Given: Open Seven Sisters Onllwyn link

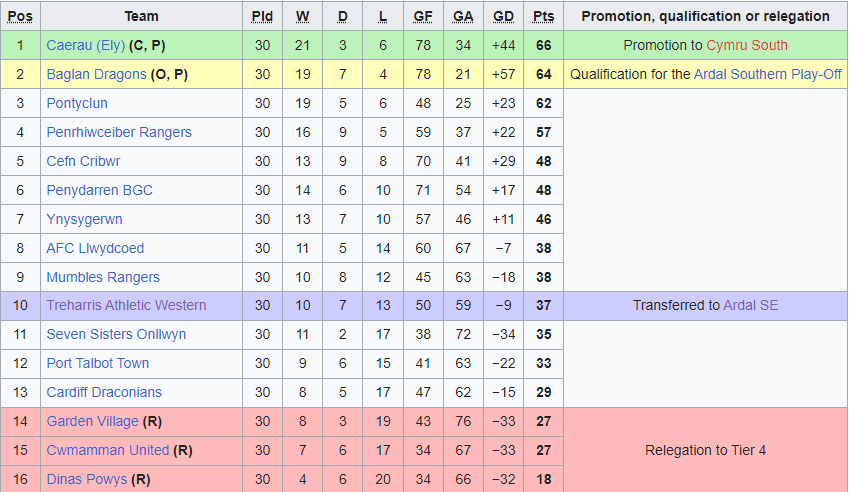Looking at the screenshot, I should click(116, 334).
